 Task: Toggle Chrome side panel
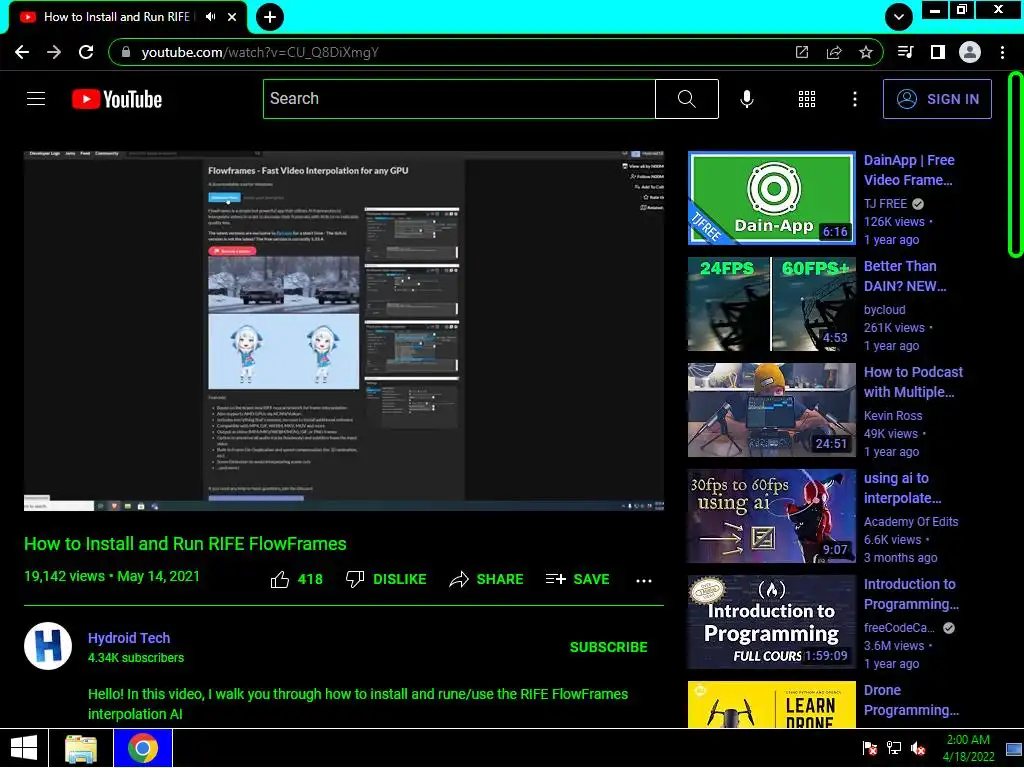(938, 52)
